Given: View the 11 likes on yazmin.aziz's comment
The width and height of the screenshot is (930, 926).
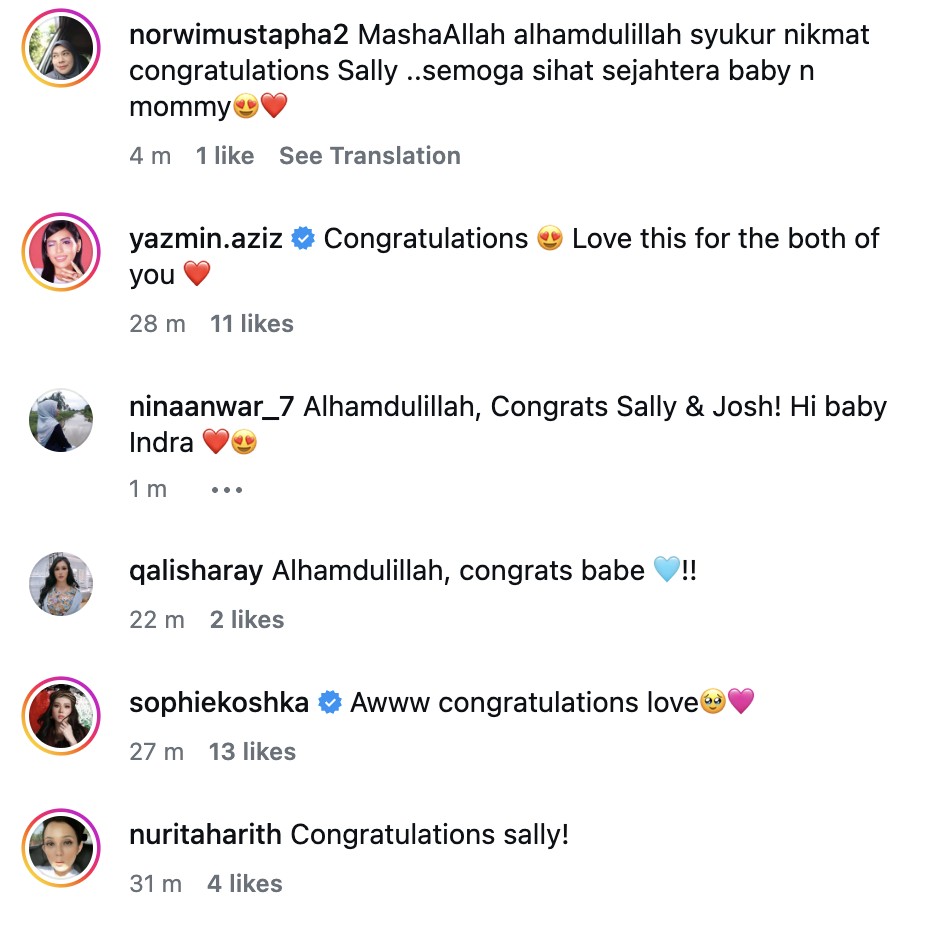Looking at the screenshot, I should pos(252,324).
